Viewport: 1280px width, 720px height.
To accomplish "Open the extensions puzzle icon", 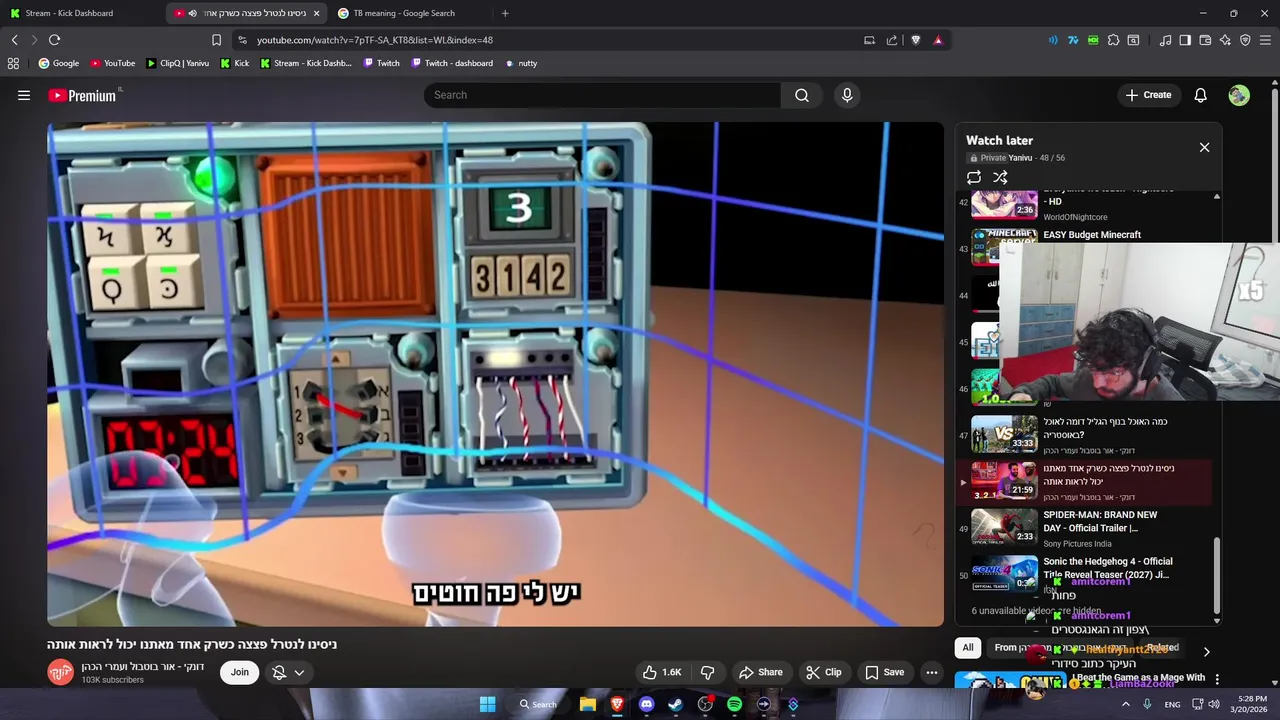I will click(x=1113, y=40).
